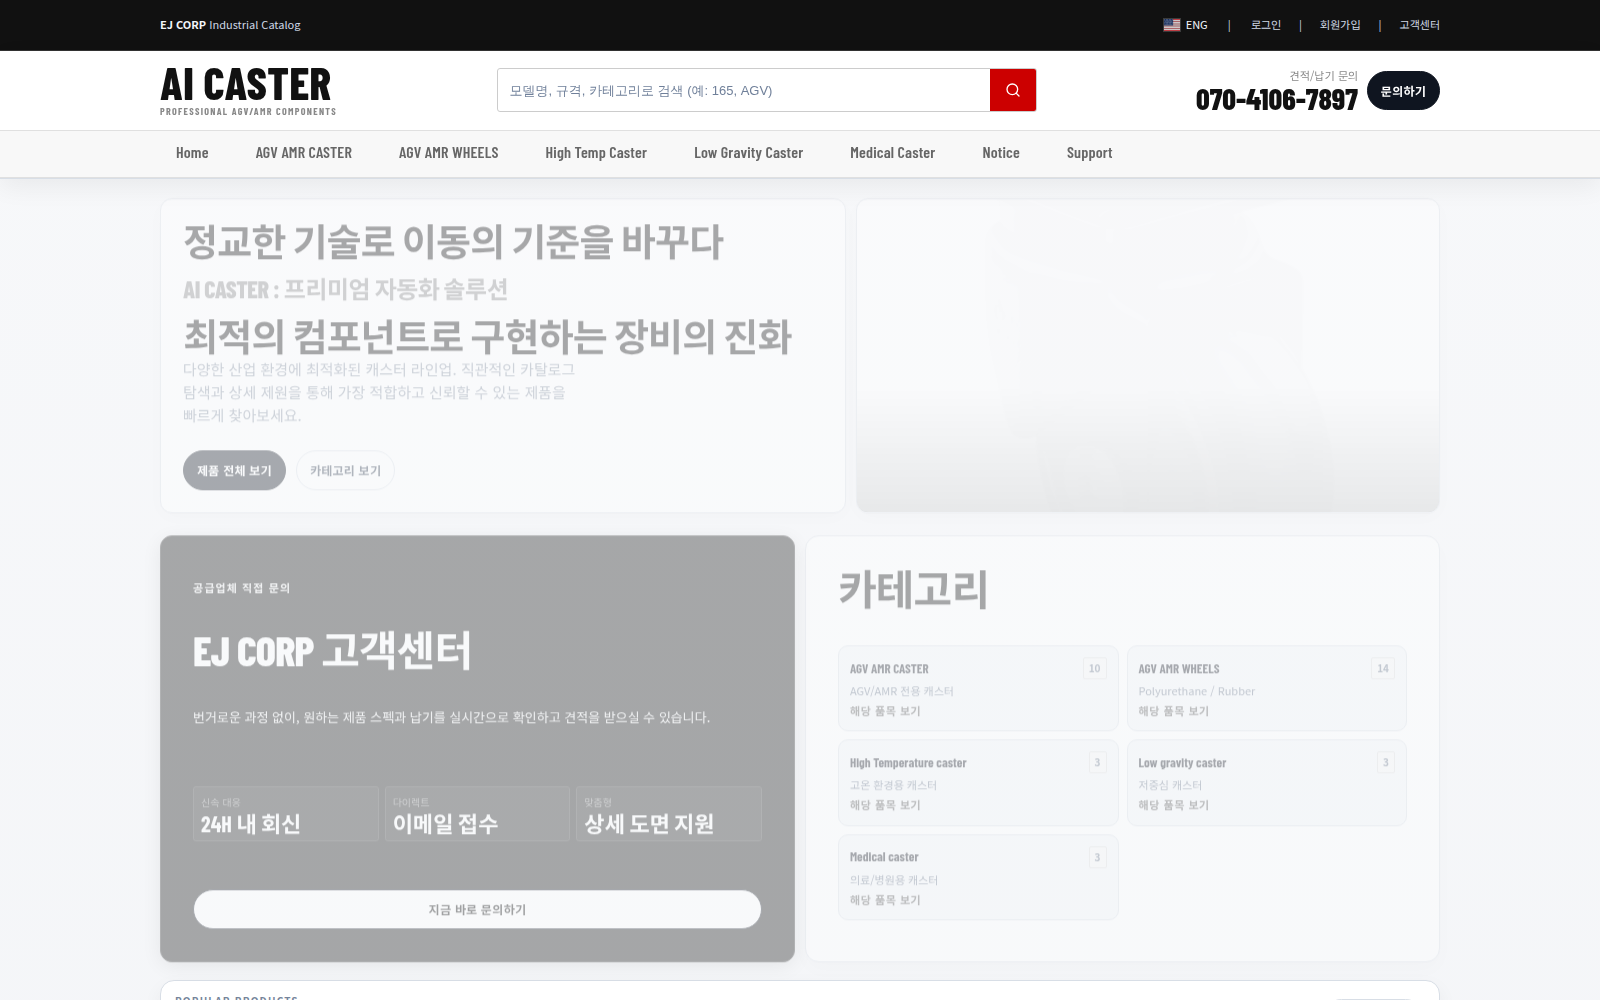Open the Support menu item
Image resolution: width=1600 pixels, height=1000 pixels.
[1089, 153]
